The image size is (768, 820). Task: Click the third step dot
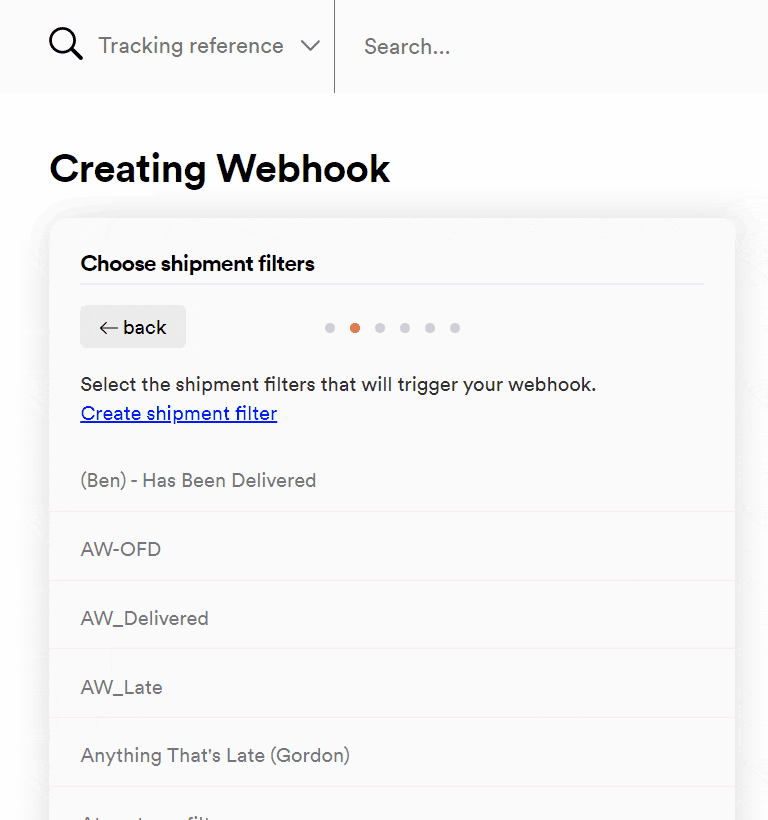tap(380, 327)
